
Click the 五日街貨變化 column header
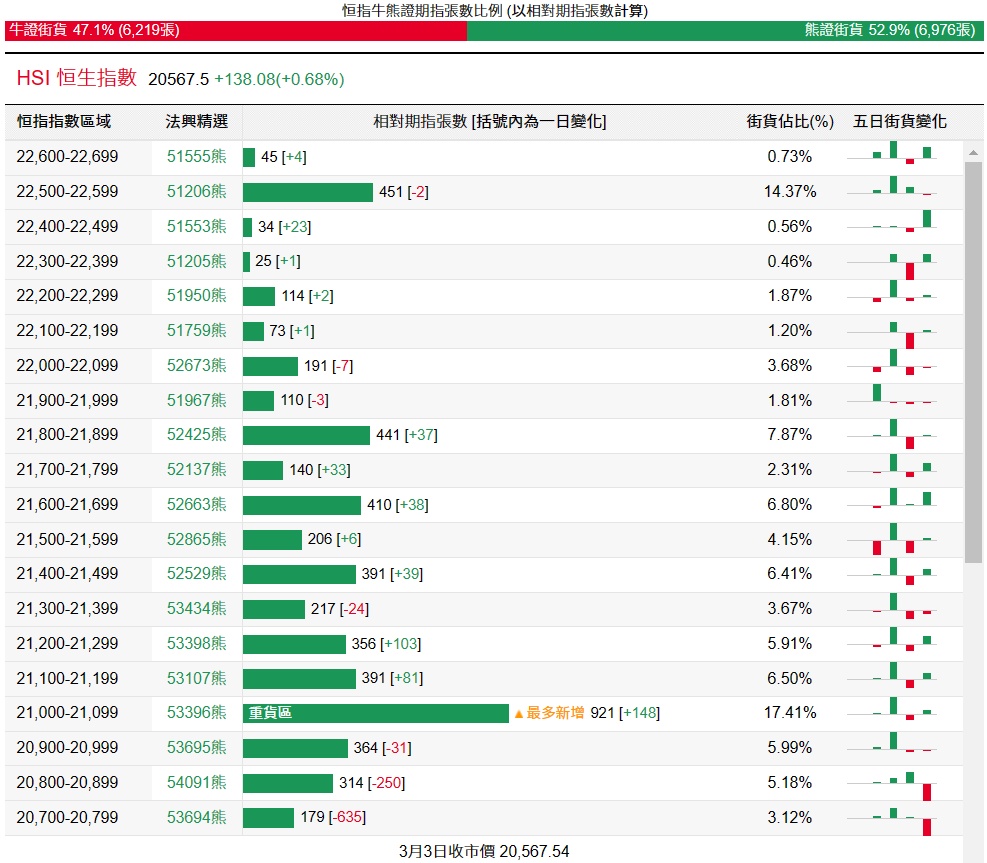(899, 122)
